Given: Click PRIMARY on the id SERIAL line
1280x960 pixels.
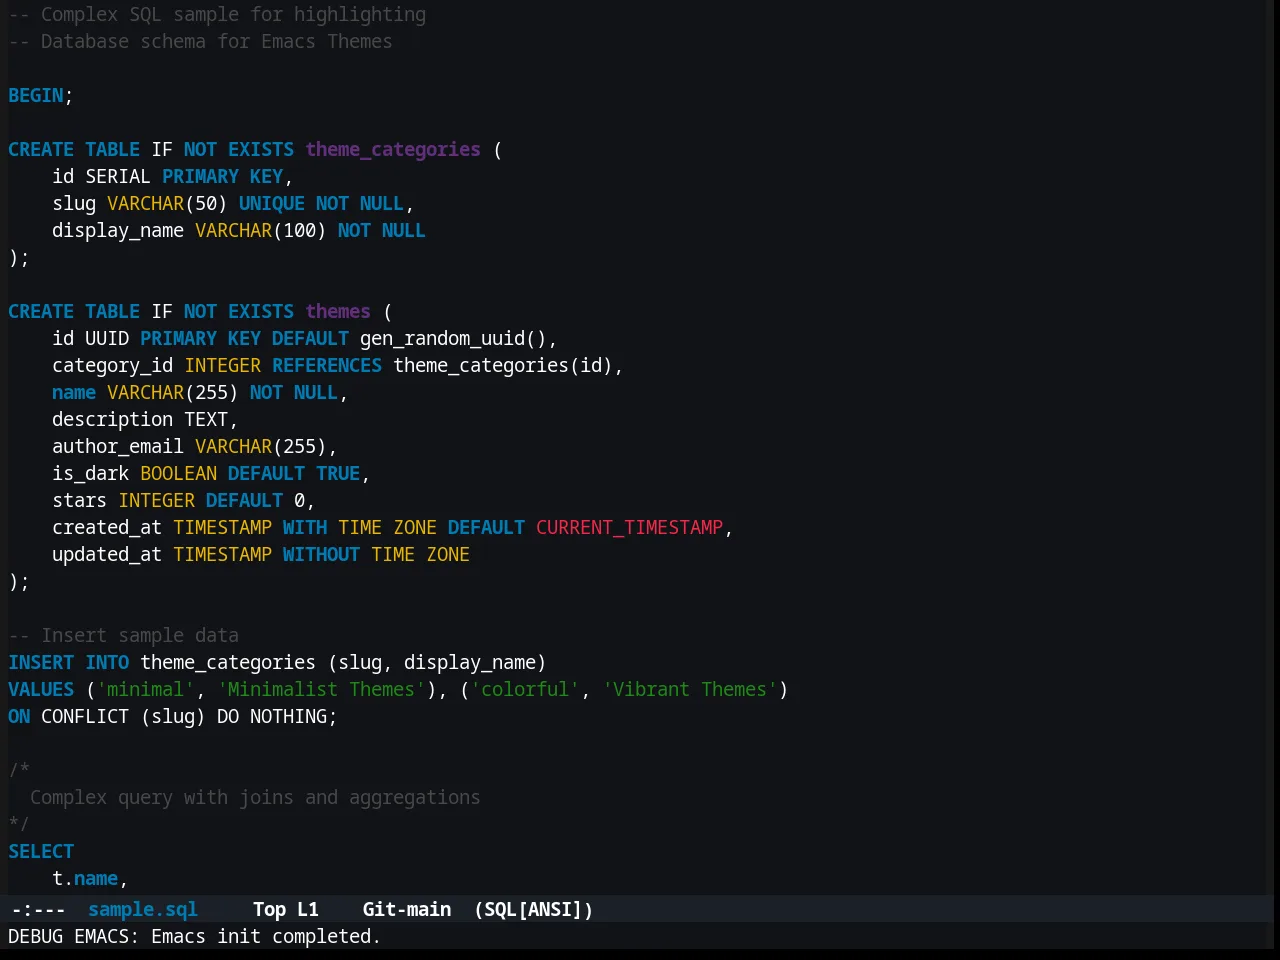Looking at the screenshot, I should (x=200, y=176).
